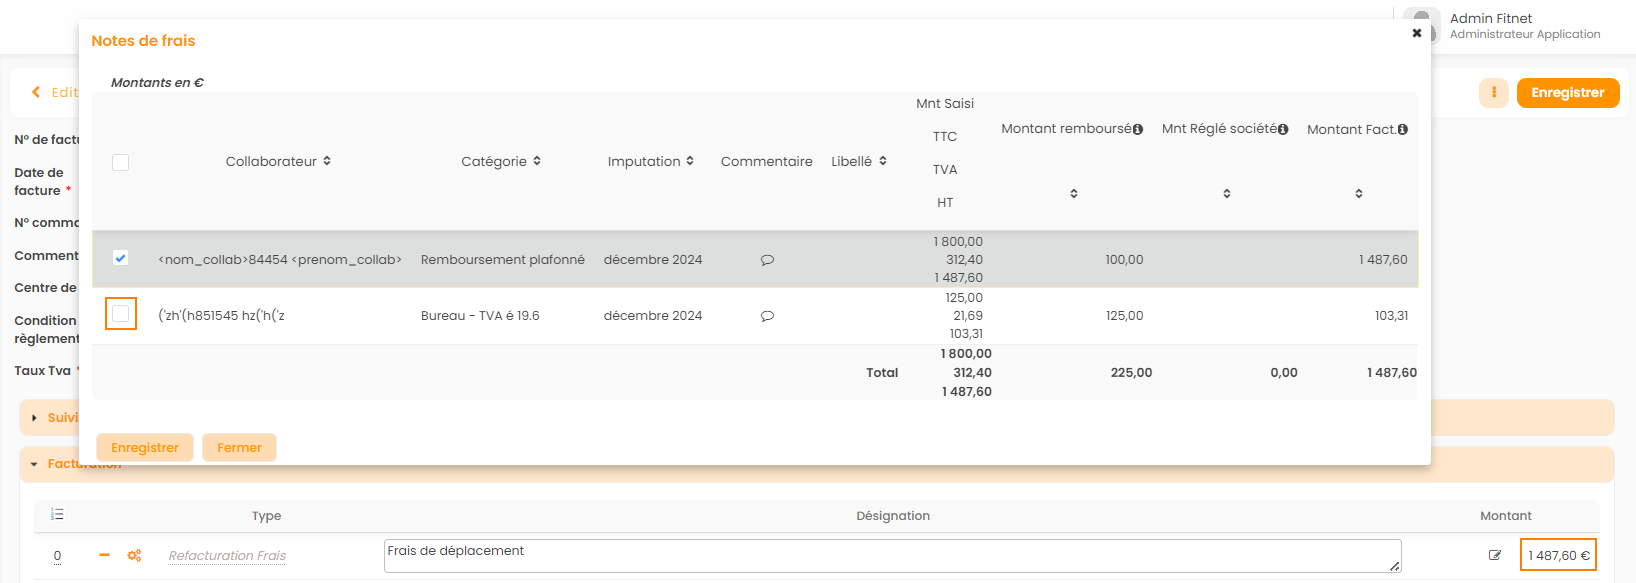Click Enregistrer in the Notes de frais dialog

(x=145, y=448)
